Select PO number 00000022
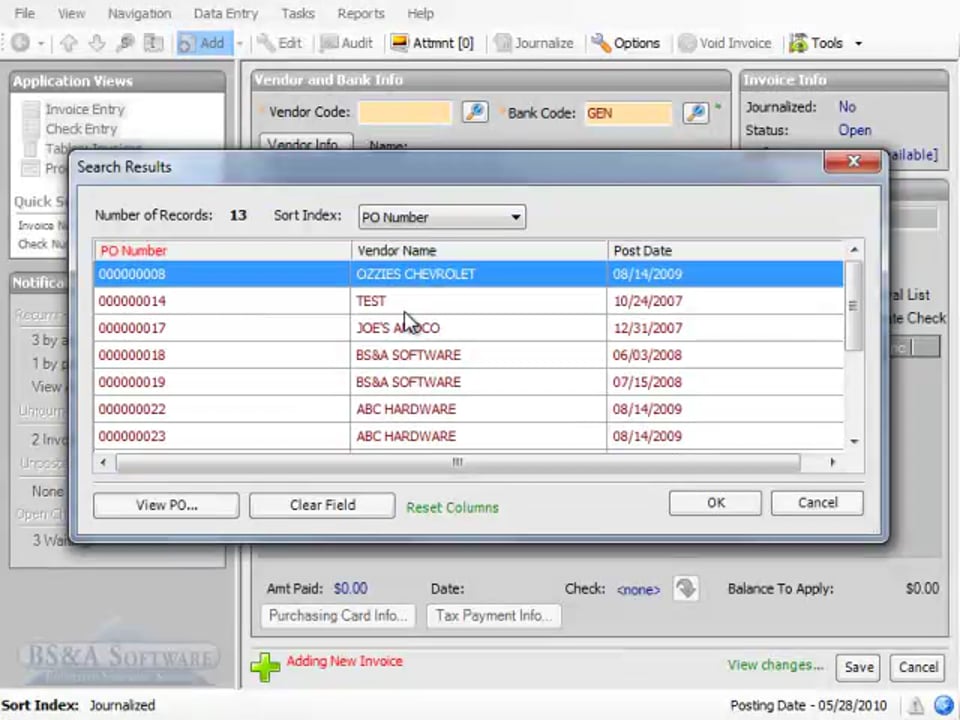Image resolution: width=960 pixels, height=720 pixels. [x=132, y=409]
